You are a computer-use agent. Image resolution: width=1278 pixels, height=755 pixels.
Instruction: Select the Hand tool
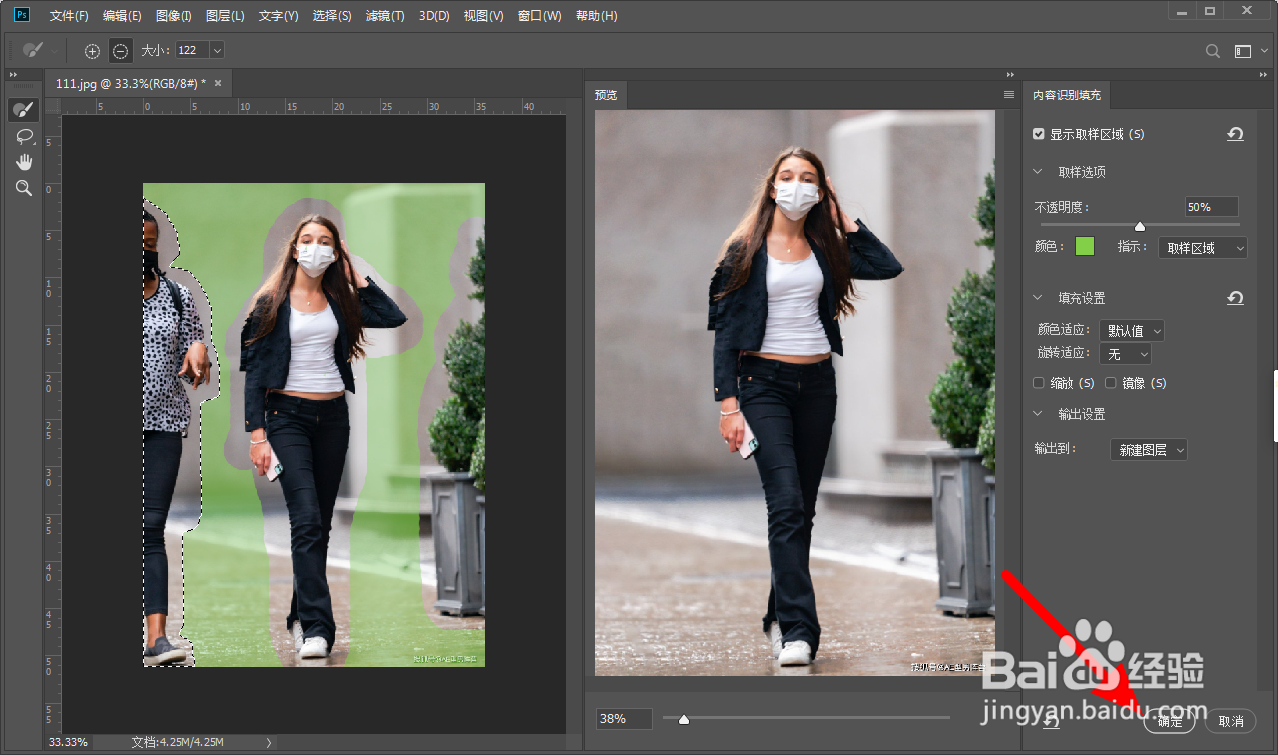24,162
